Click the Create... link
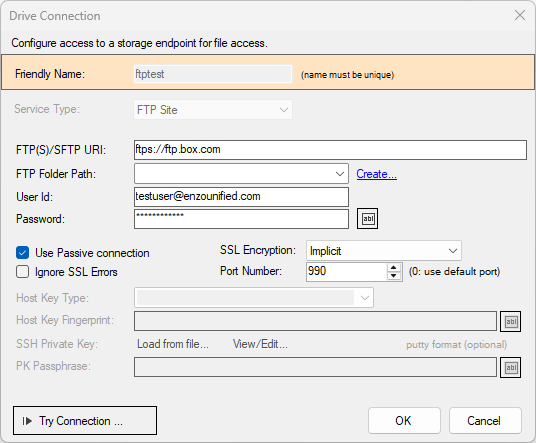 click(377, 174)
